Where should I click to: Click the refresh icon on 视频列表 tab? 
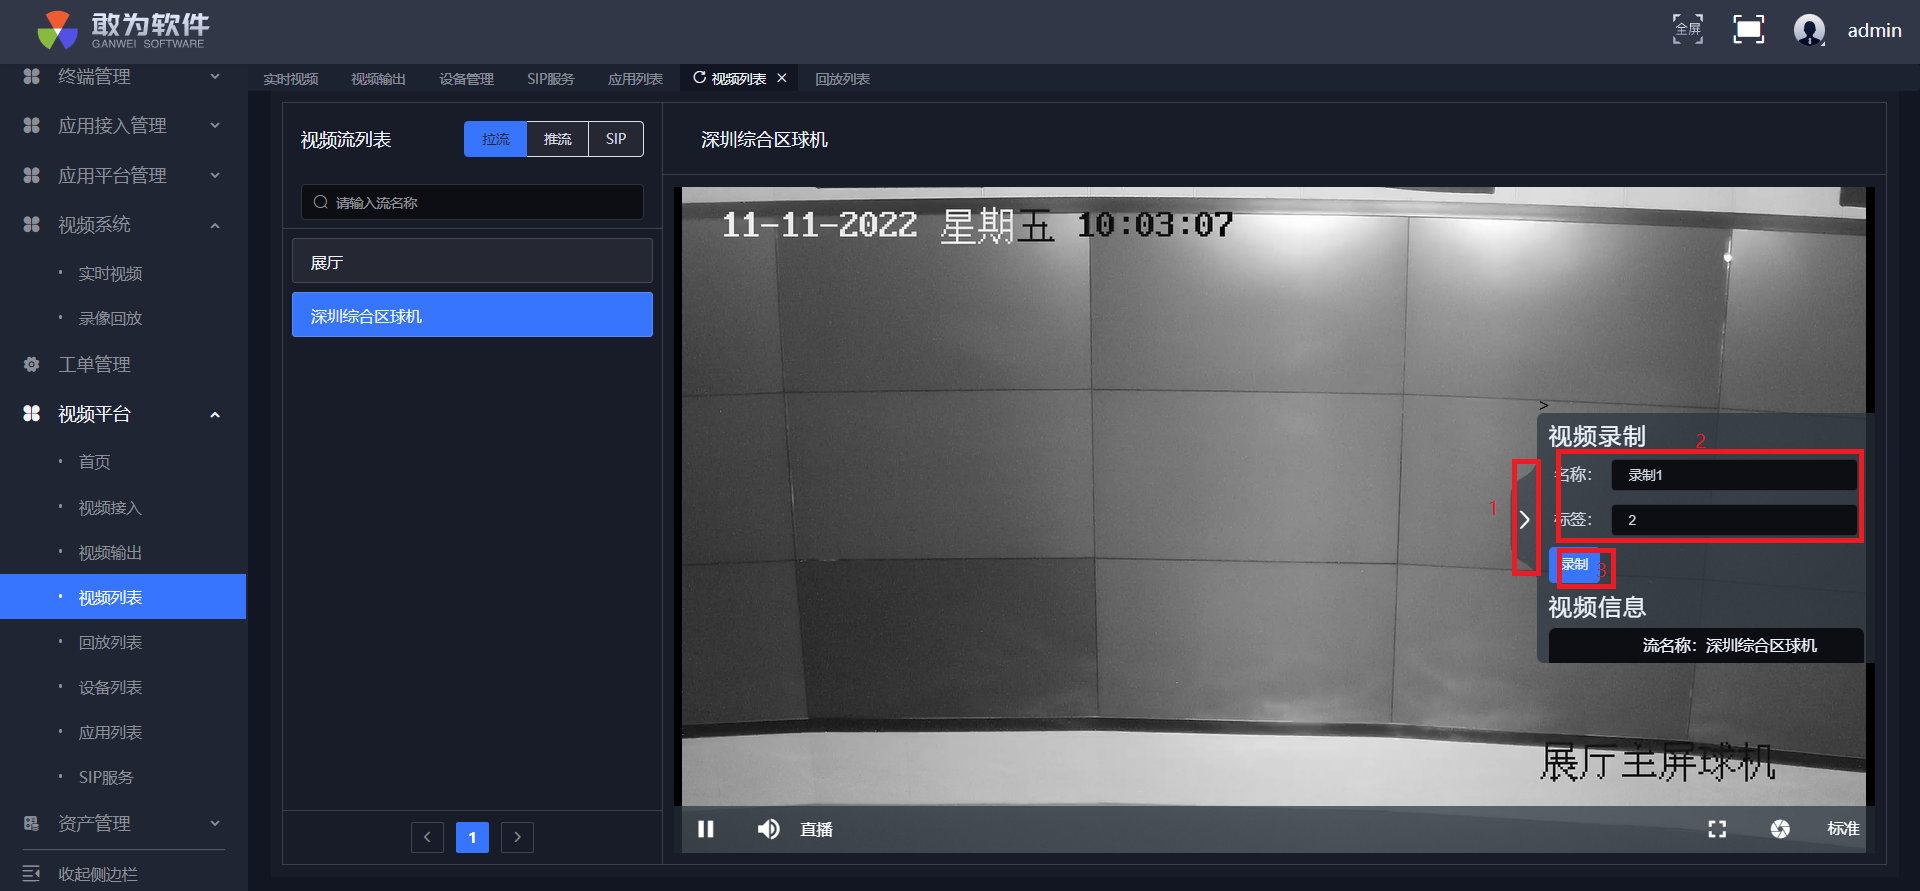coord(699,78)
